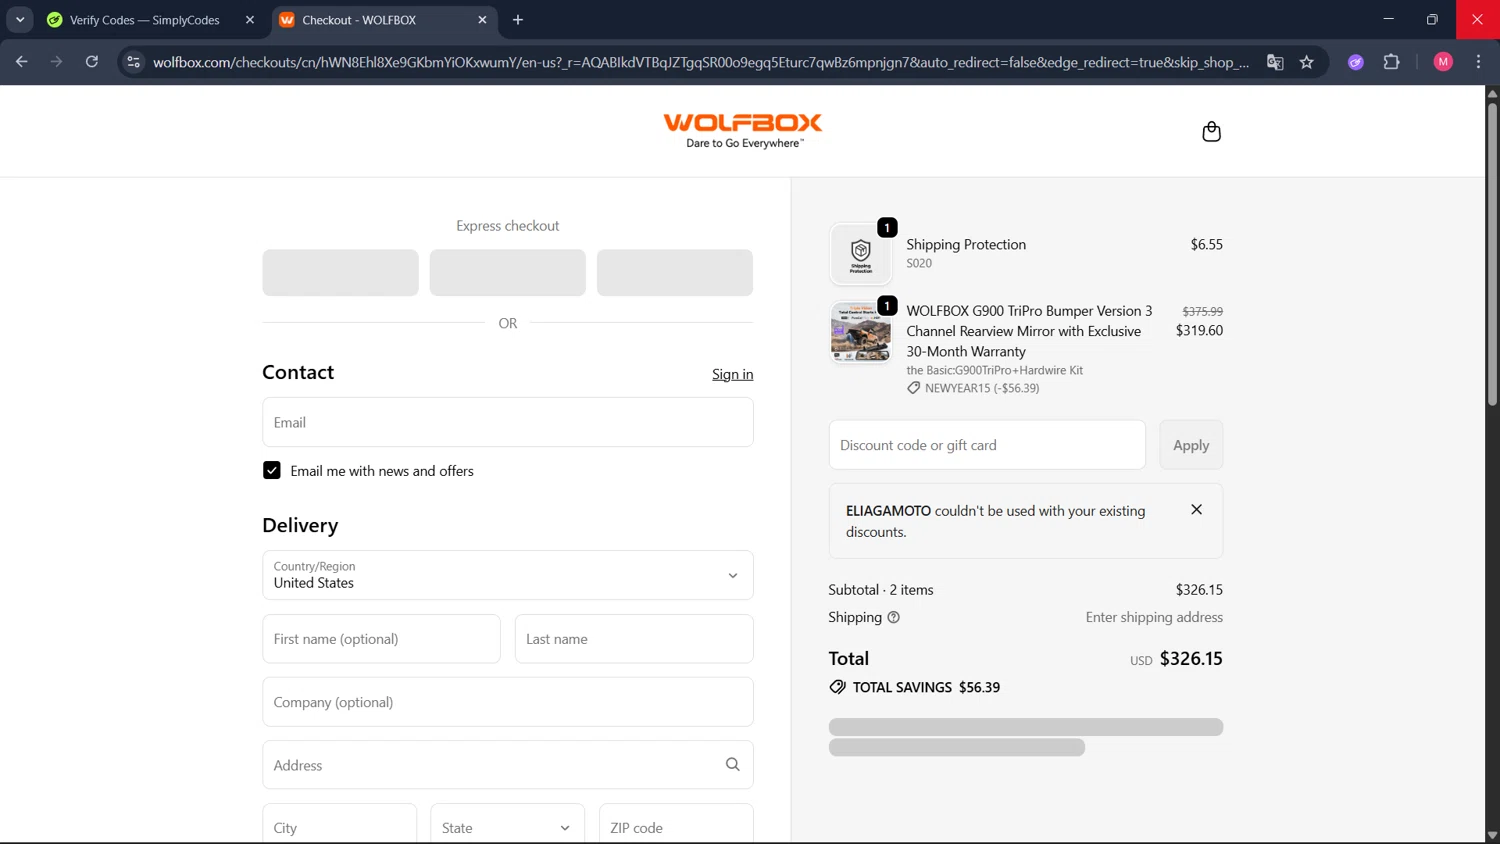Go forward in browser history

57,62
